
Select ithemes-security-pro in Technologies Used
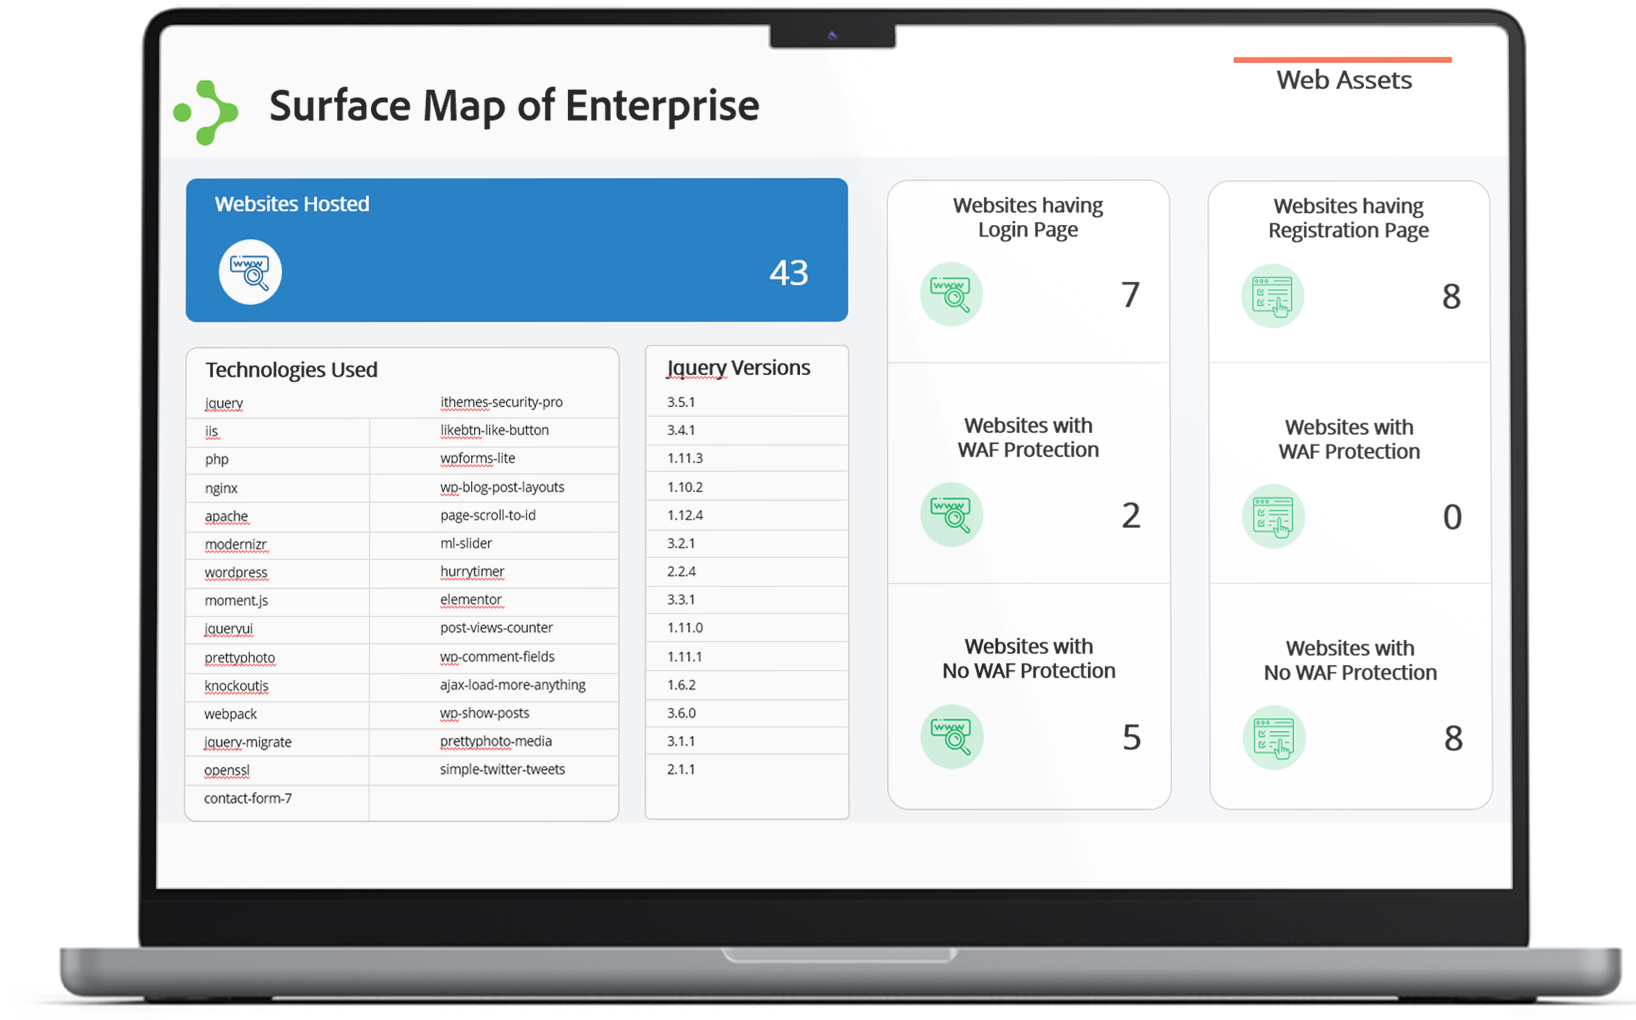coord(501,402)
